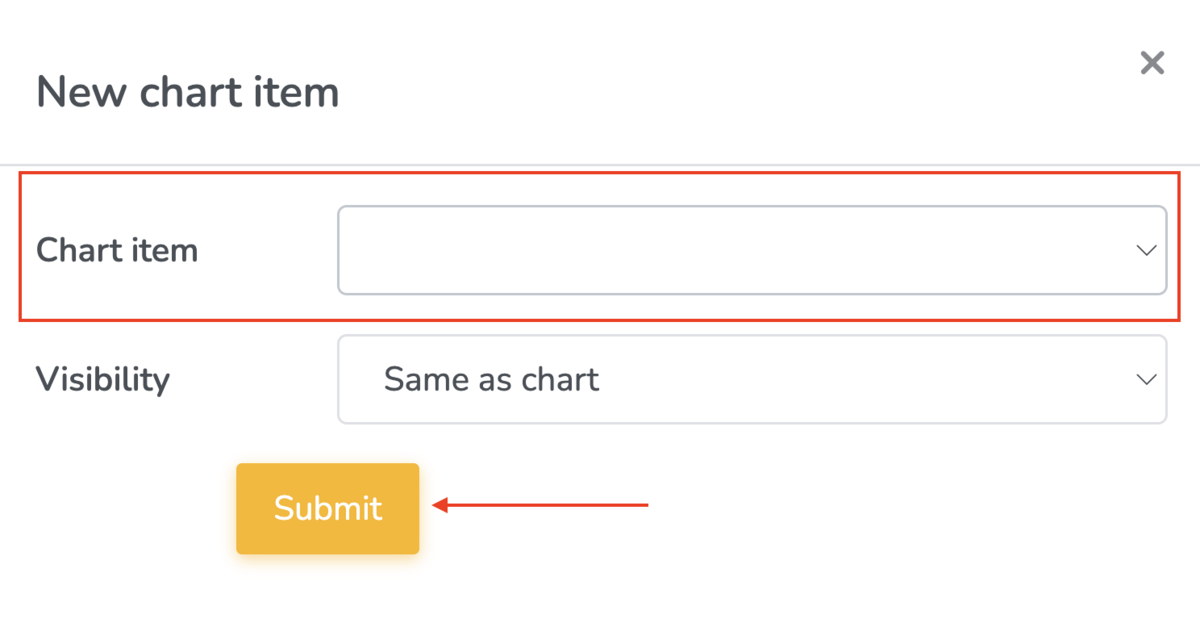Submit the new chart item form

coord(327,508)
